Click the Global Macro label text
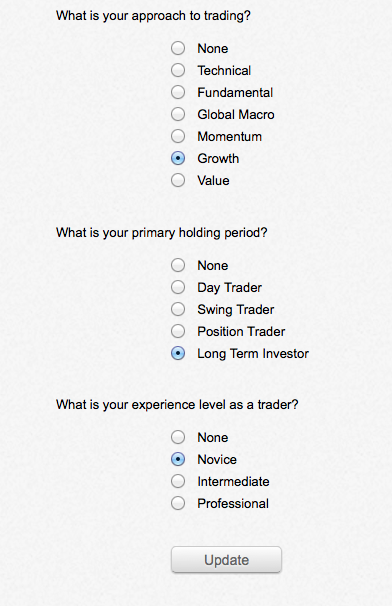Screen dimensions: 392x606 click(x=236, y=114)
